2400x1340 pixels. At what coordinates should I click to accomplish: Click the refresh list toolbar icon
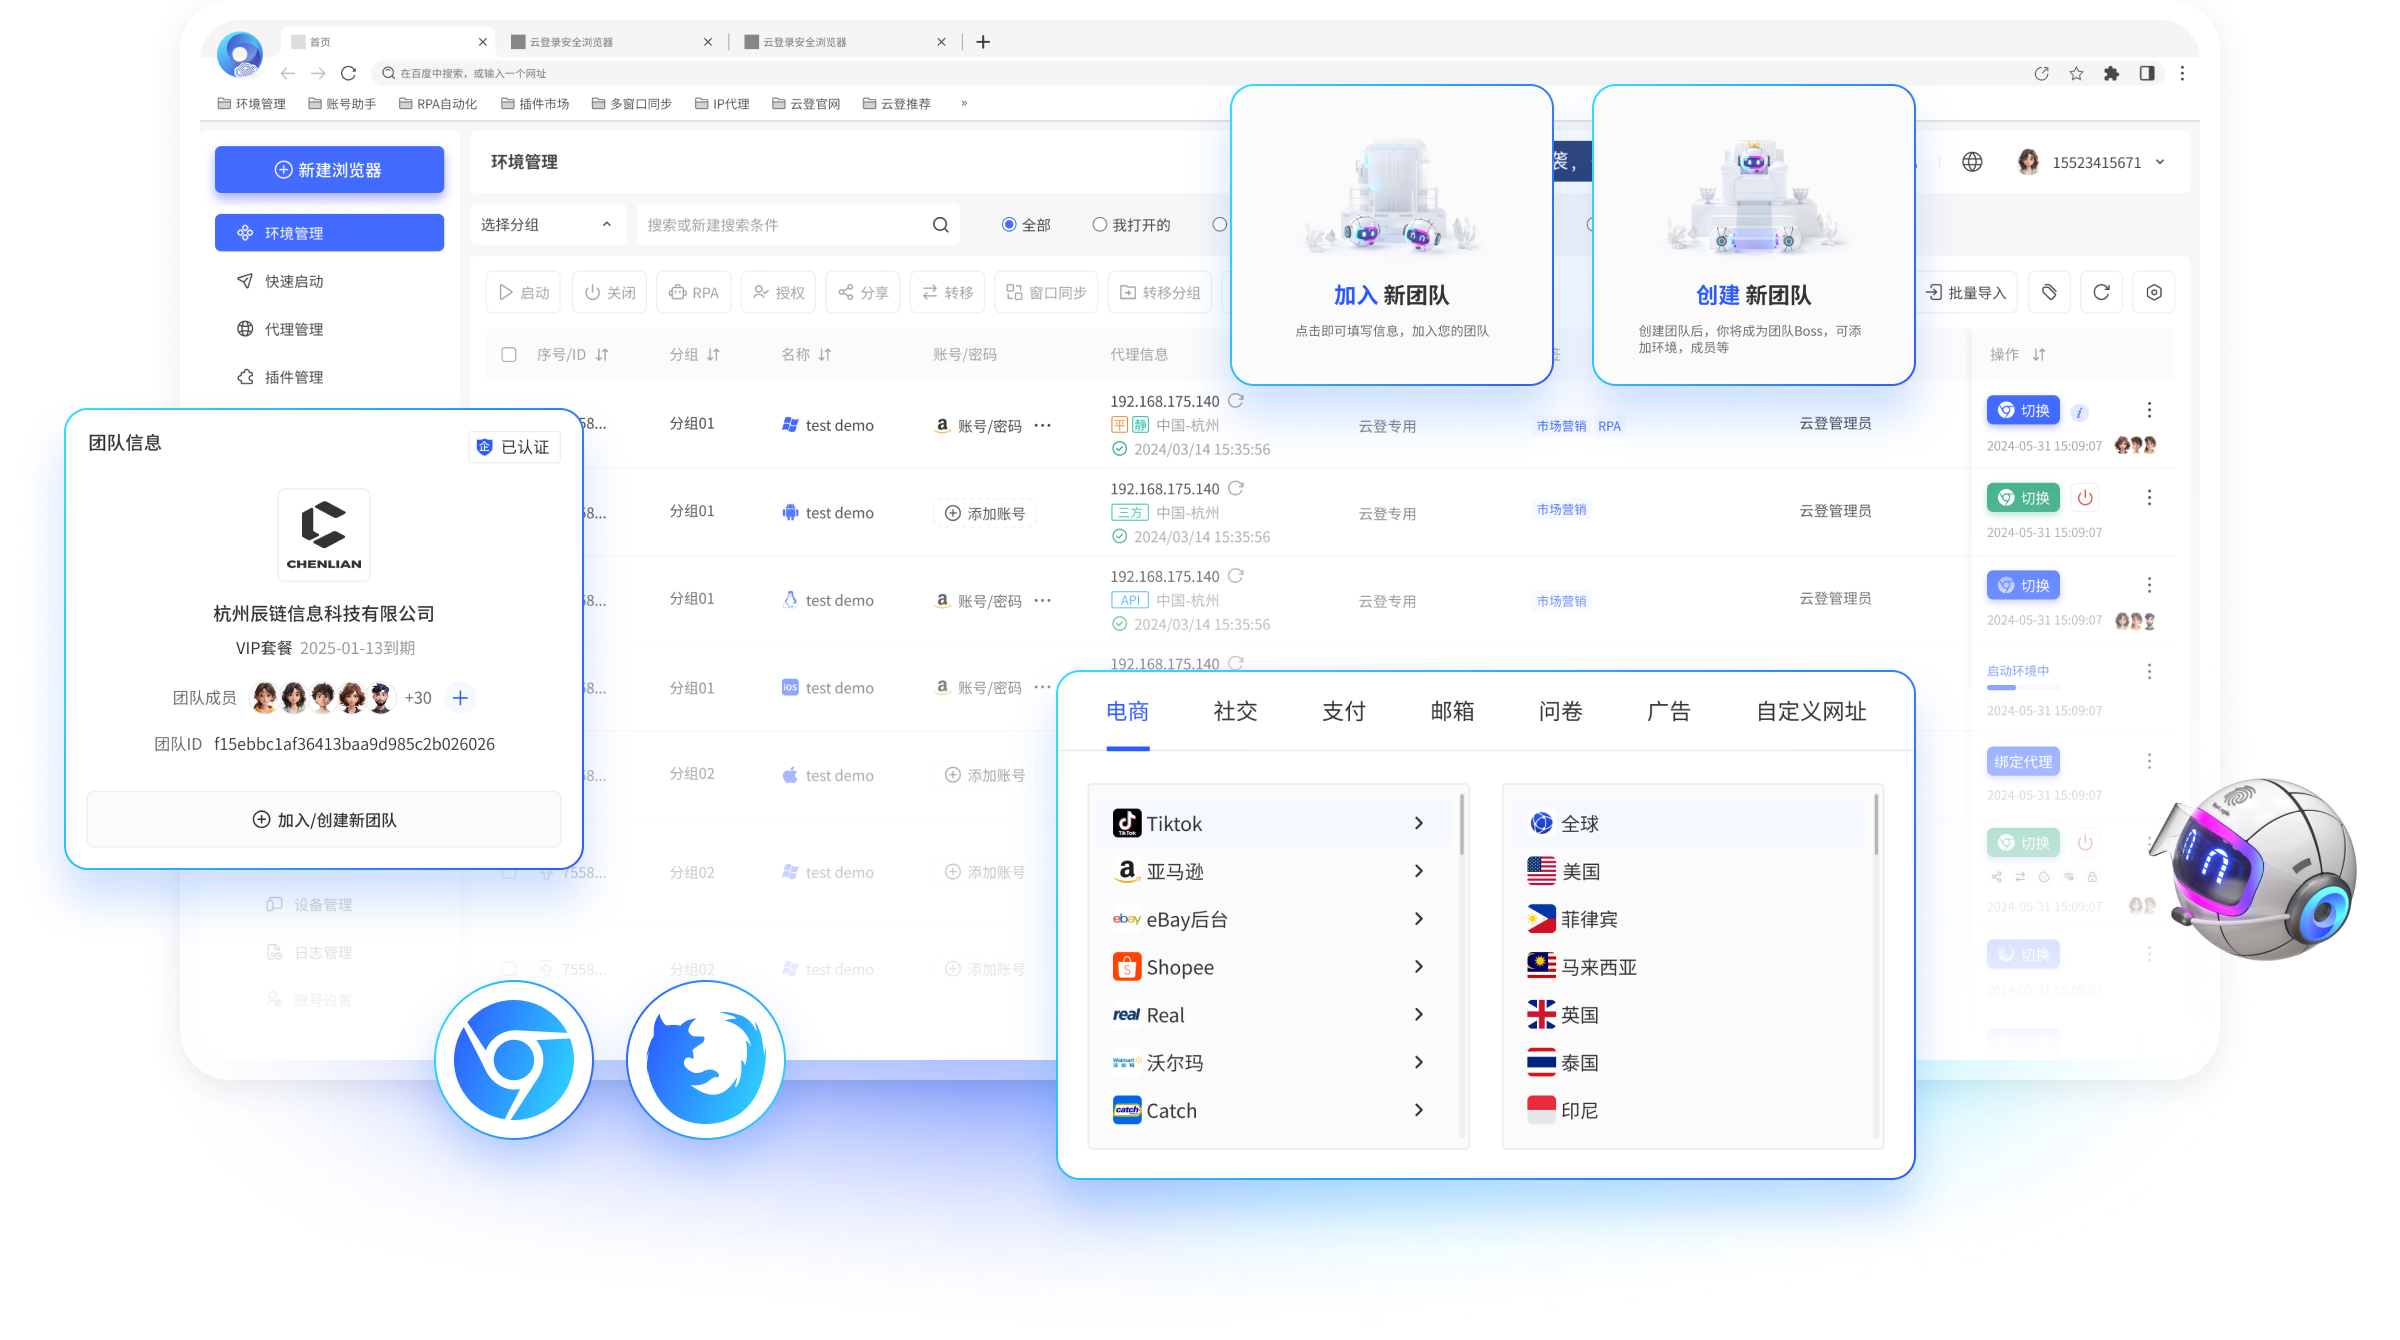coord(2101,292)
